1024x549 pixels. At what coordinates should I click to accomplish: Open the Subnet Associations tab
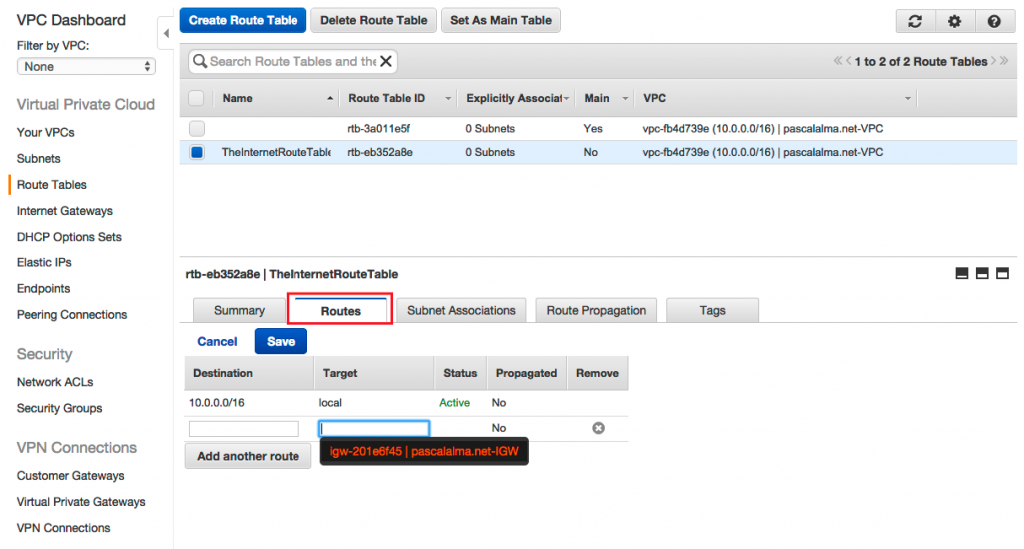461,311
